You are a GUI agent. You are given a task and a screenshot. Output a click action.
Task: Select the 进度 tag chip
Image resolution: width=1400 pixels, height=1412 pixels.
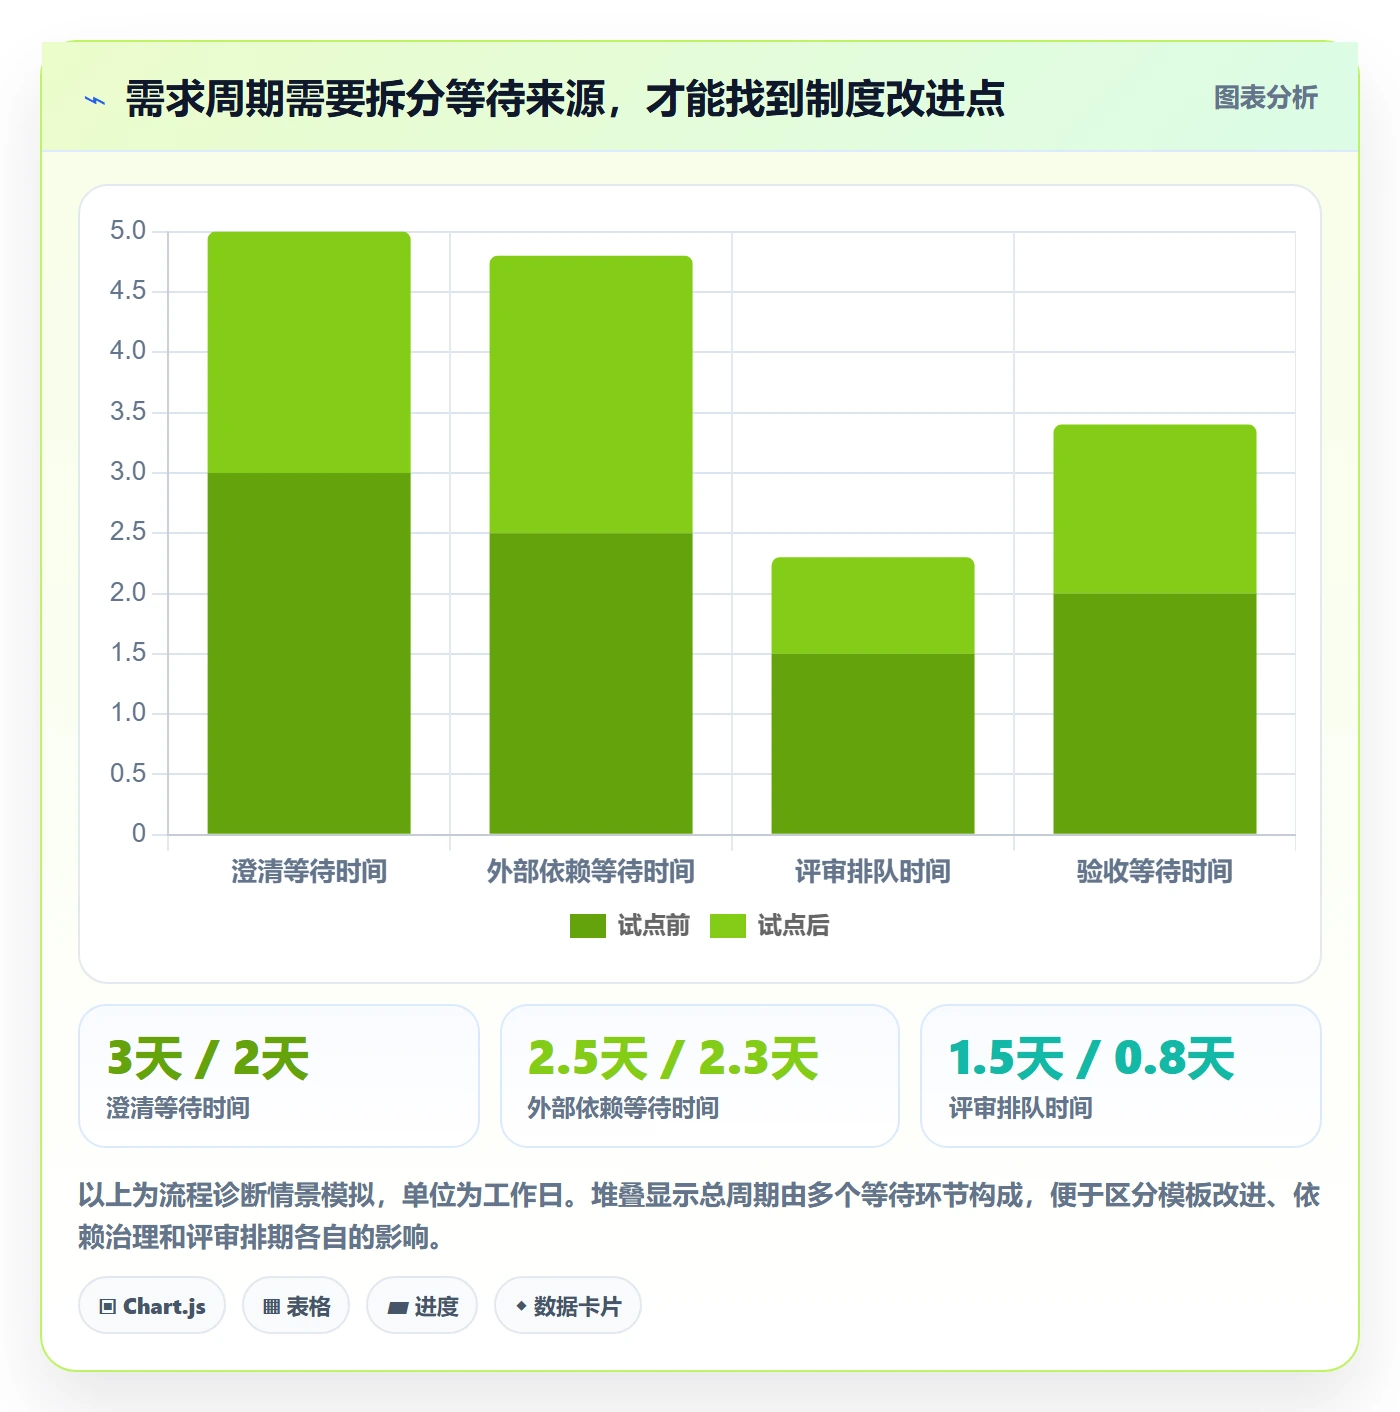click(422, 1306)
